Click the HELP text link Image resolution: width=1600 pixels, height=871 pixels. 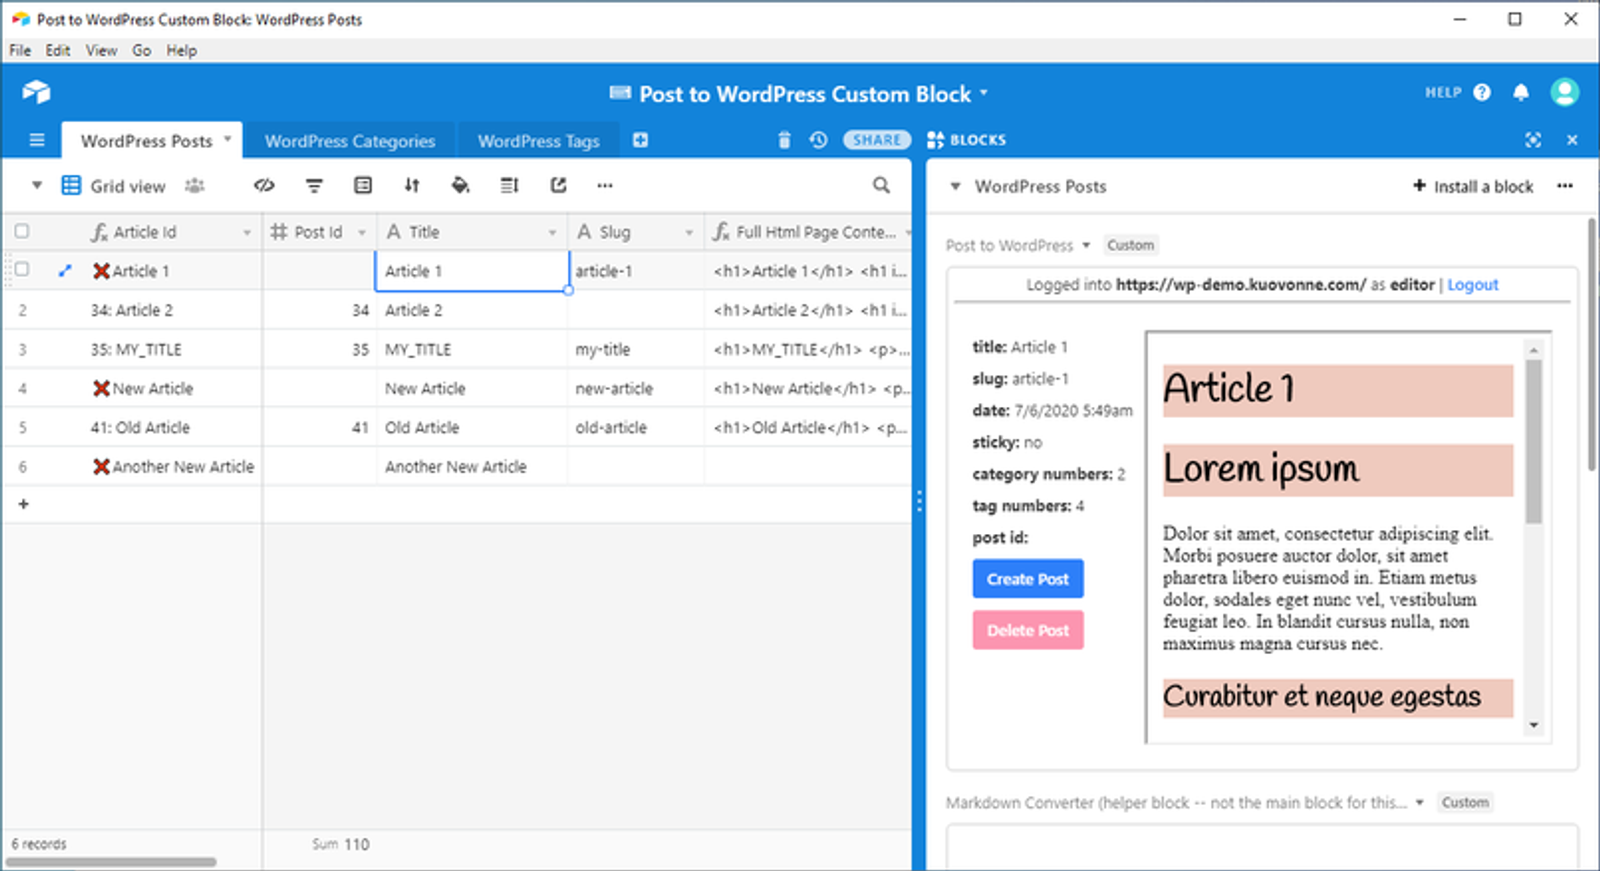point(1443,92)
